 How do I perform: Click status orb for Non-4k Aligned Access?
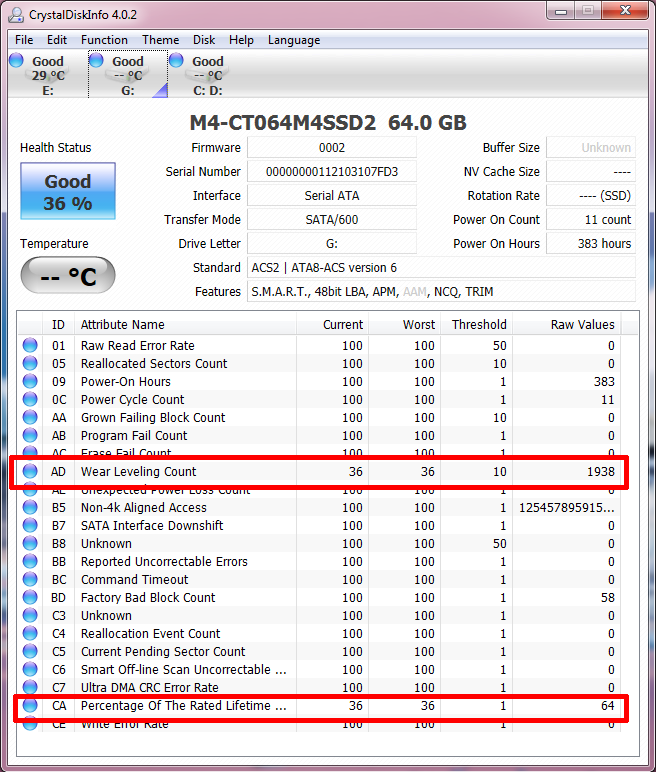click(x=30, y=507)
